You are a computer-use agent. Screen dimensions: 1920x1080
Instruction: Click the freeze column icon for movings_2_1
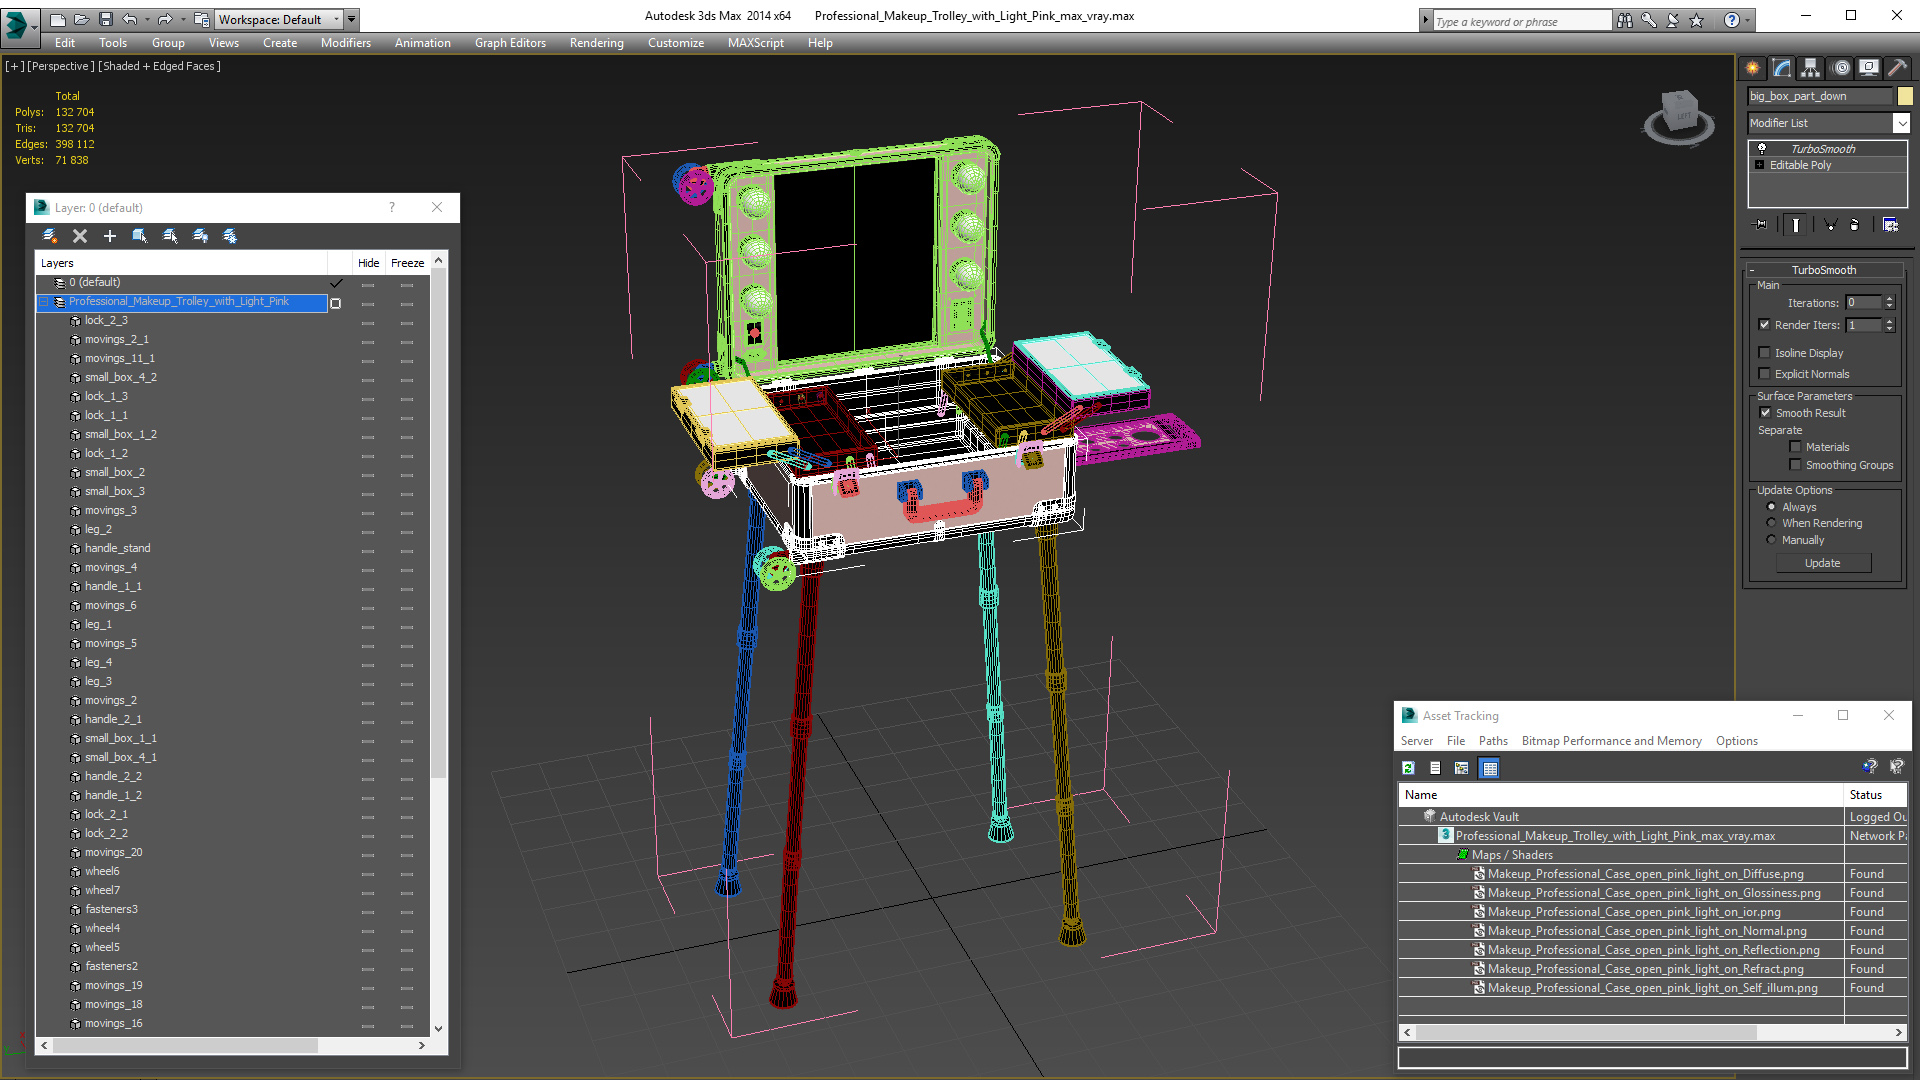click(x=406, y=339)
